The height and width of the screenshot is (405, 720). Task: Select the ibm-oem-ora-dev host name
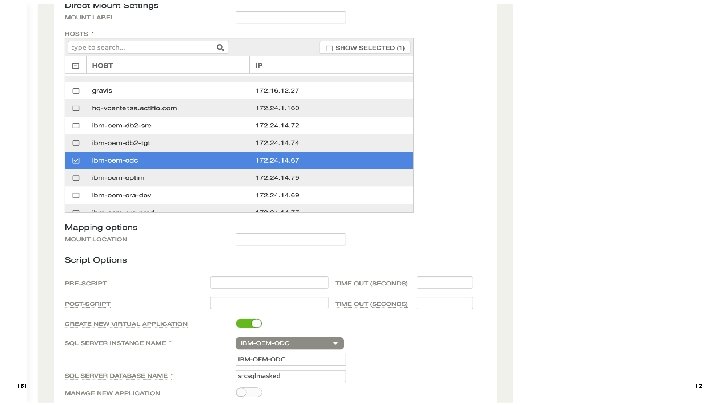point(121,196)
